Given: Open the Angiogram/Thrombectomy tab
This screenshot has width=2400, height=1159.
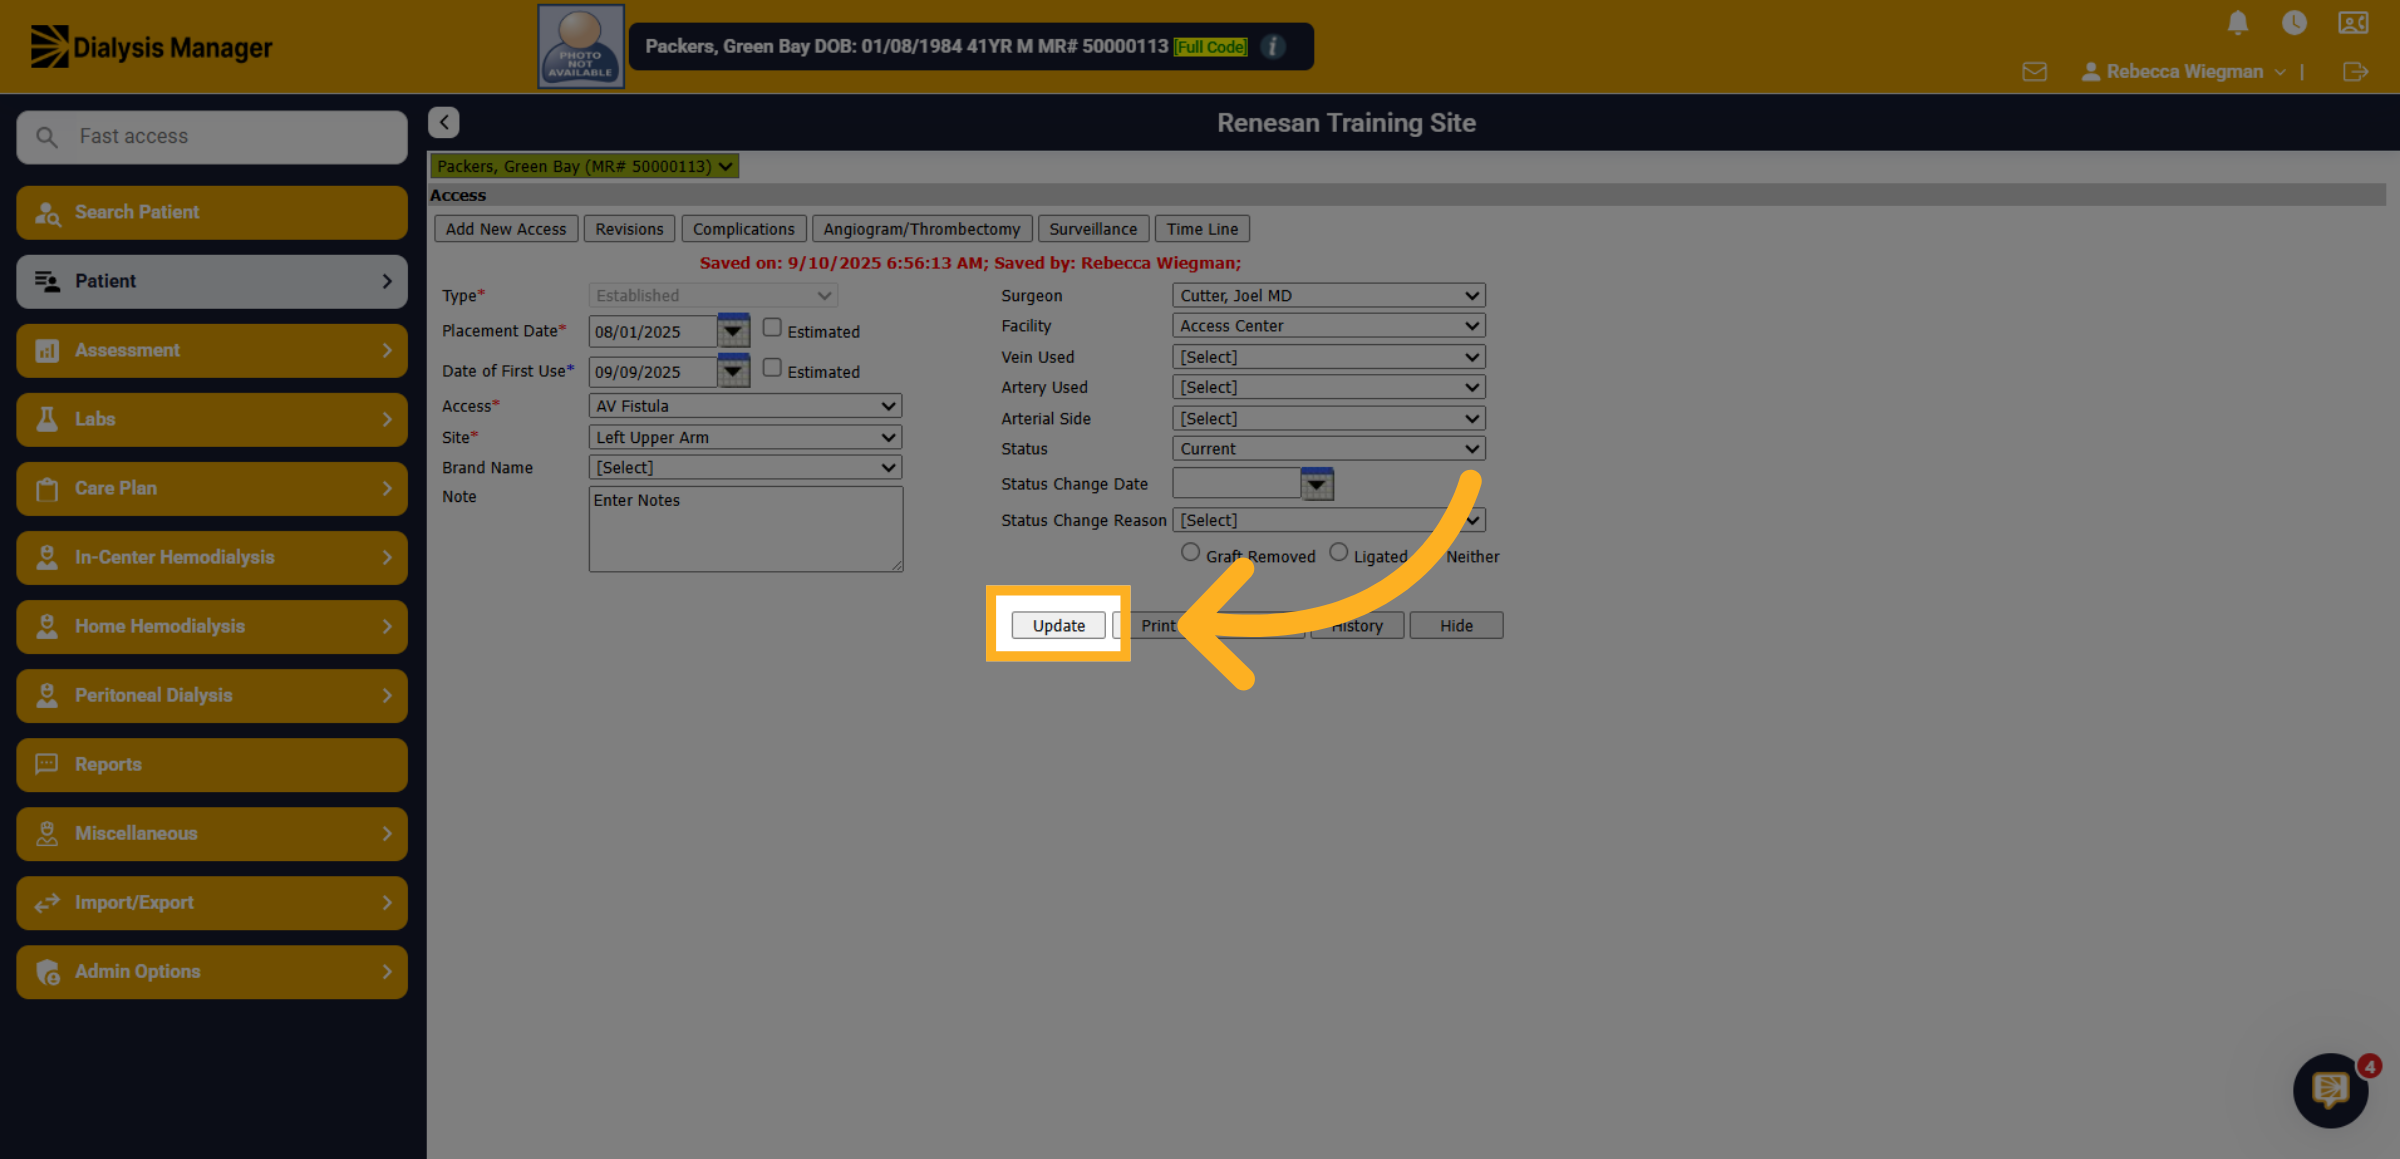Looking at the screenshot, I should 921,229.
